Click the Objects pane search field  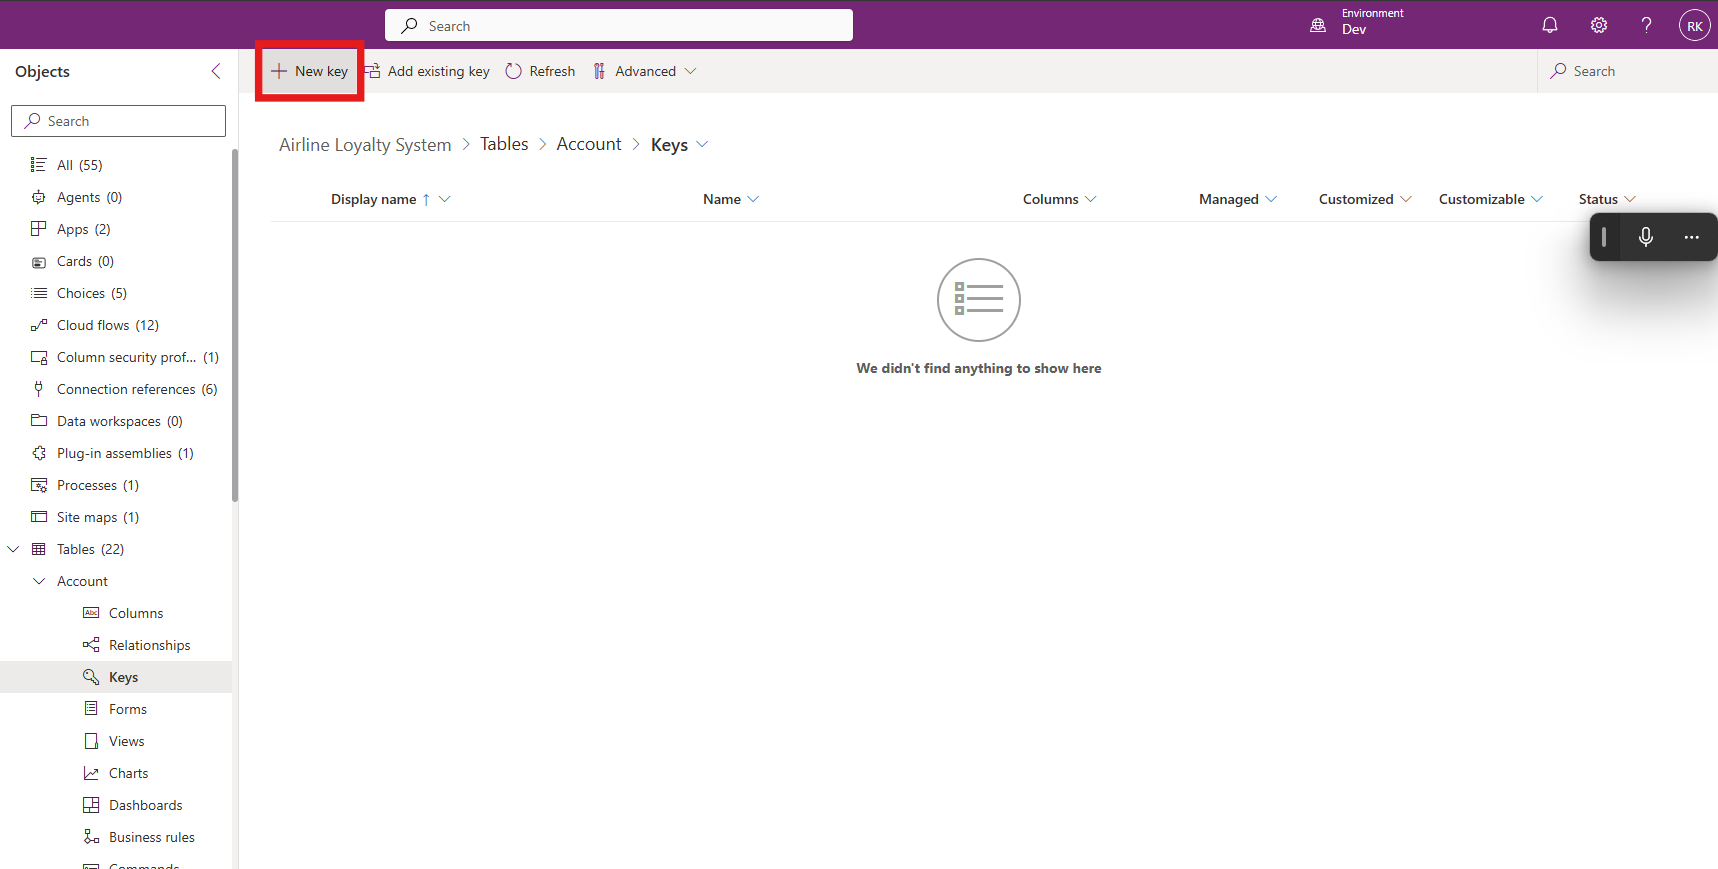pyautogui.click(x=118, y=121)
